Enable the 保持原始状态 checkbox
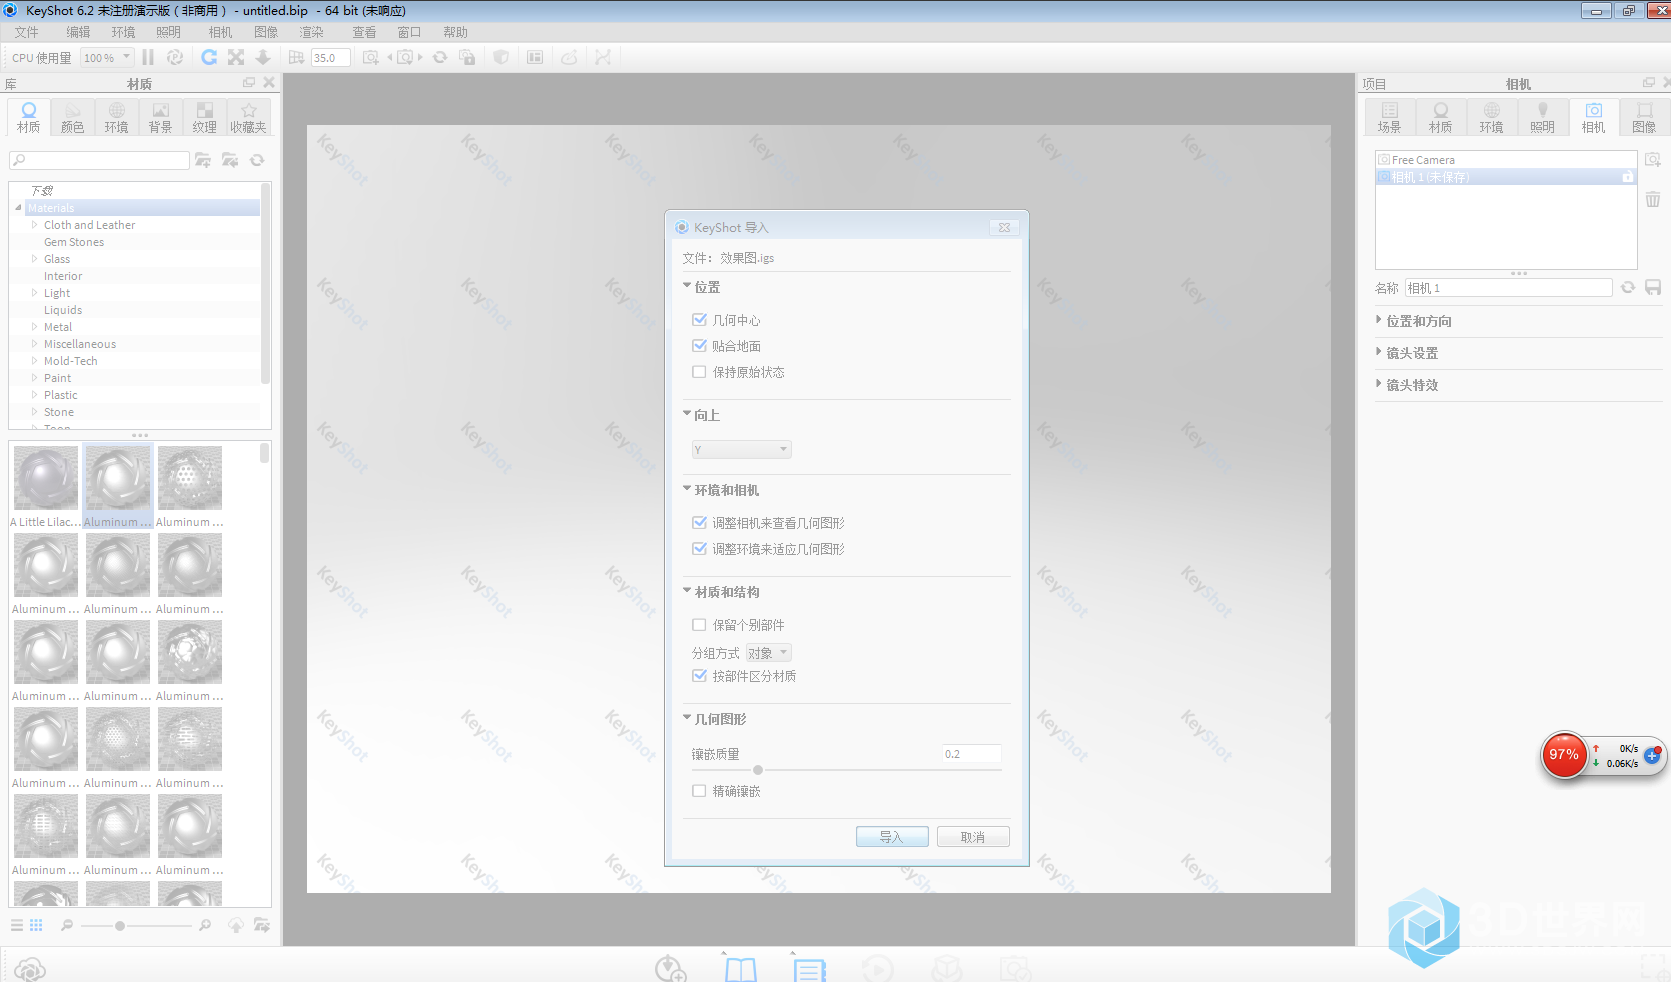 pos(699,372)
